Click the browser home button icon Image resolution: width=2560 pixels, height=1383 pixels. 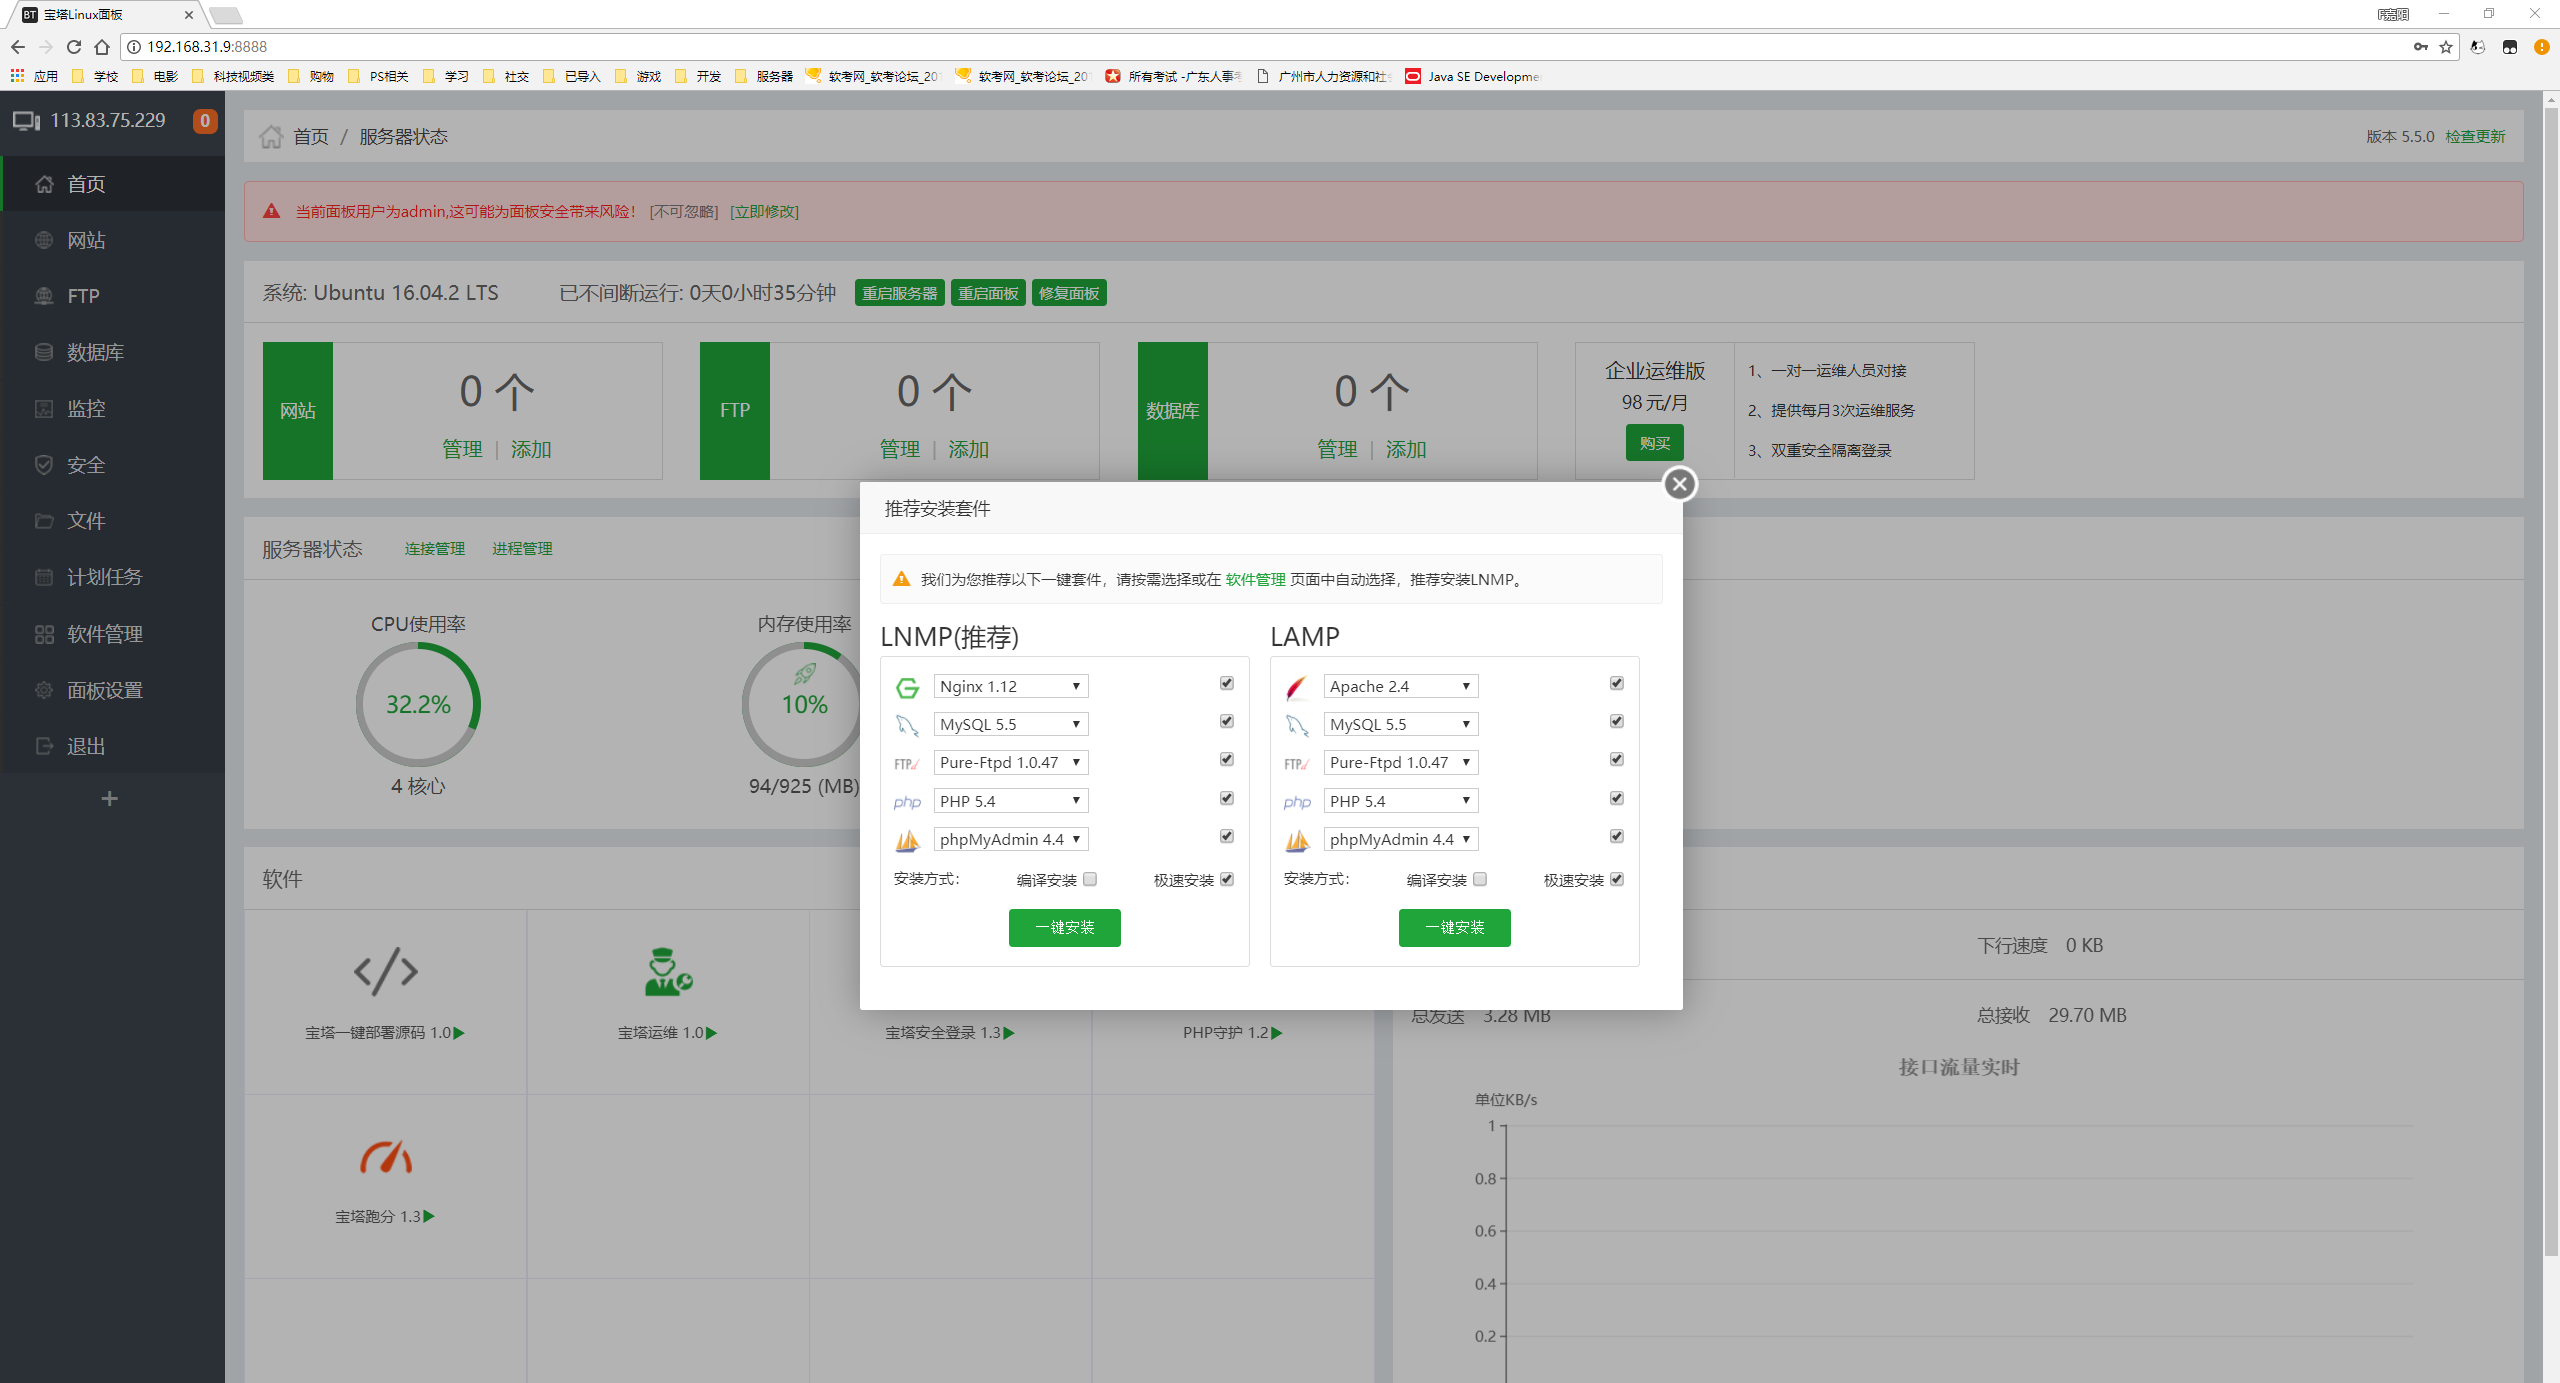[x=102, y=47]
